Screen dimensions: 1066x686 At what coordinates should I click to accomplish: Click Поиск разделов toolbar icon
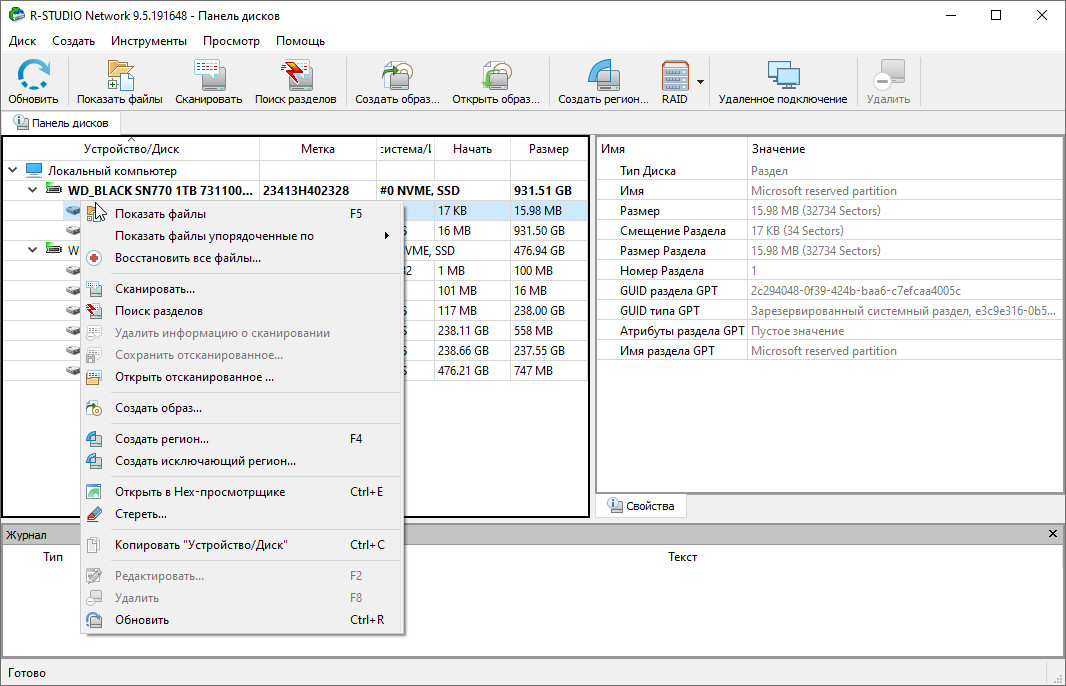tap(295, 81)
